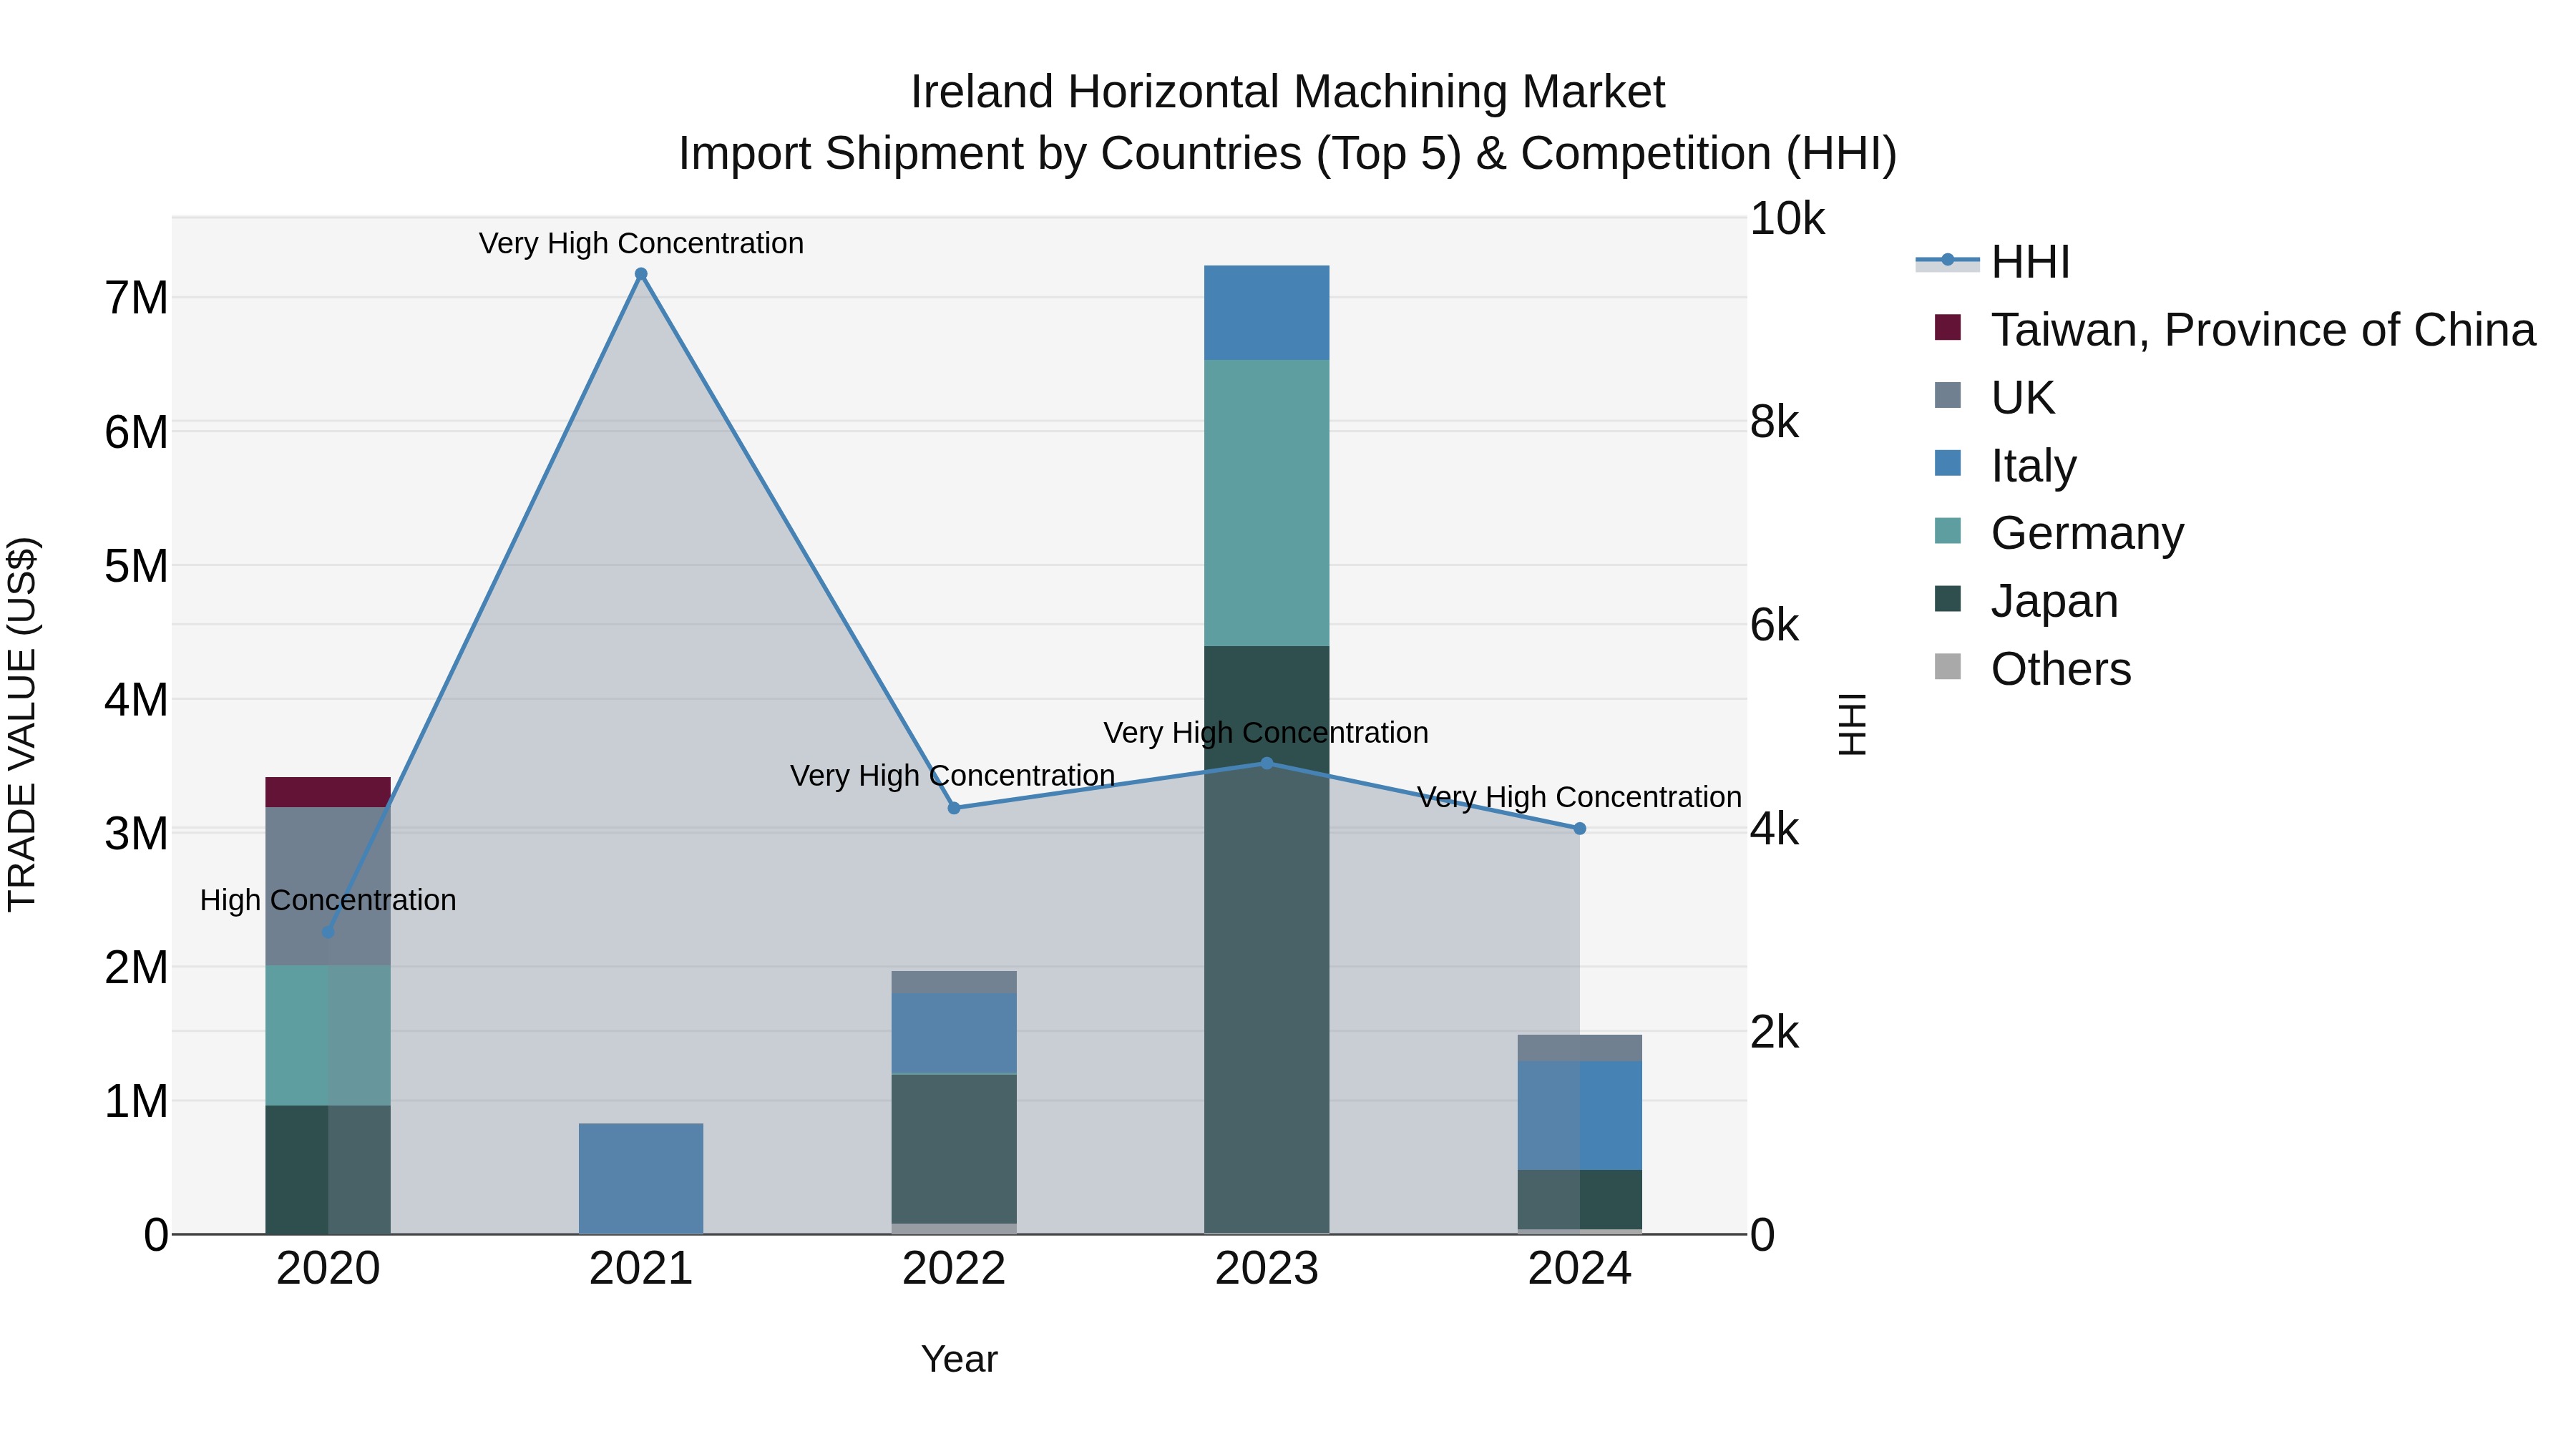Click the 1M left axis tick label
The image size is (2576, 1449).
click(x=136, y=1102)
